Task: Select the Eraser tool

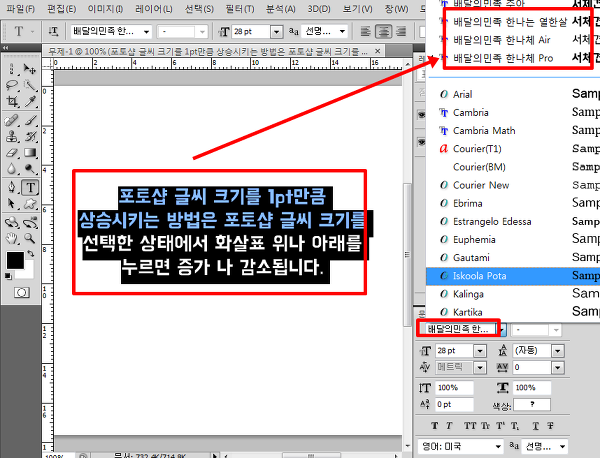Action: (12, 153)
